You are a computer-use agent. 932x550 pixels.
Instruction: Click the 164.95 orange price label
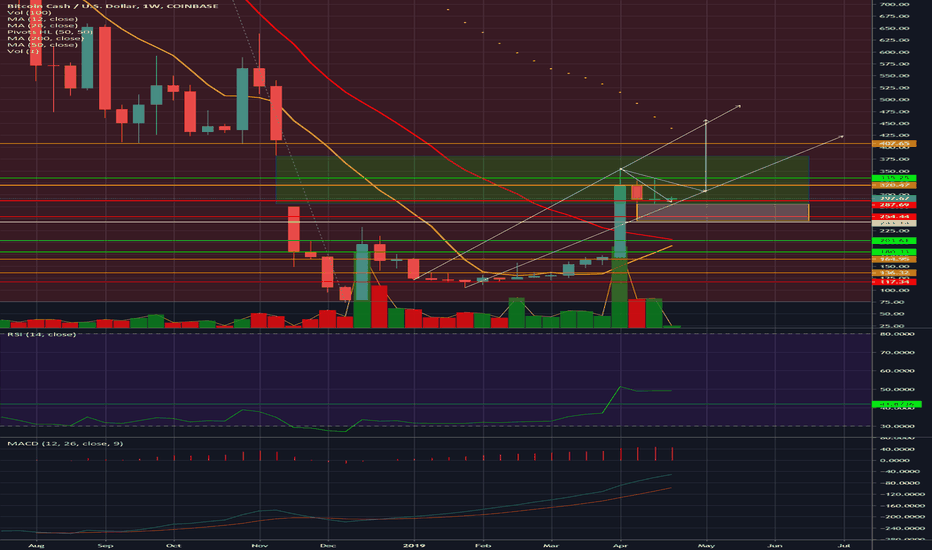[894, 259]
